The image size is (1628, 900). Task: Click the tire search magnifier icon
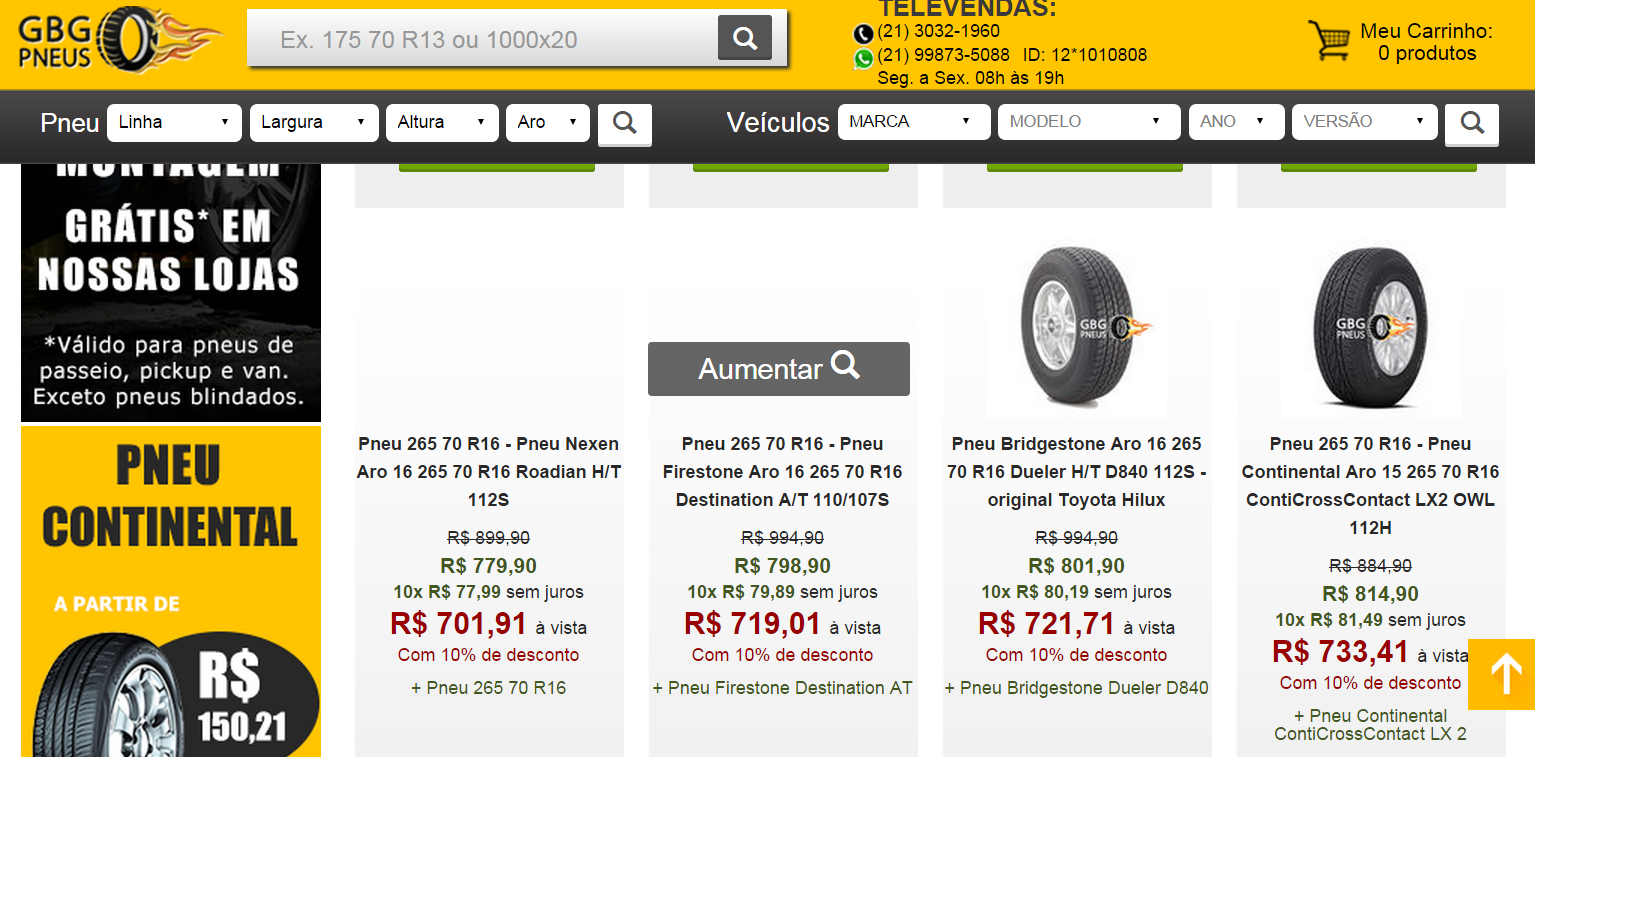[x=625, y=123]
